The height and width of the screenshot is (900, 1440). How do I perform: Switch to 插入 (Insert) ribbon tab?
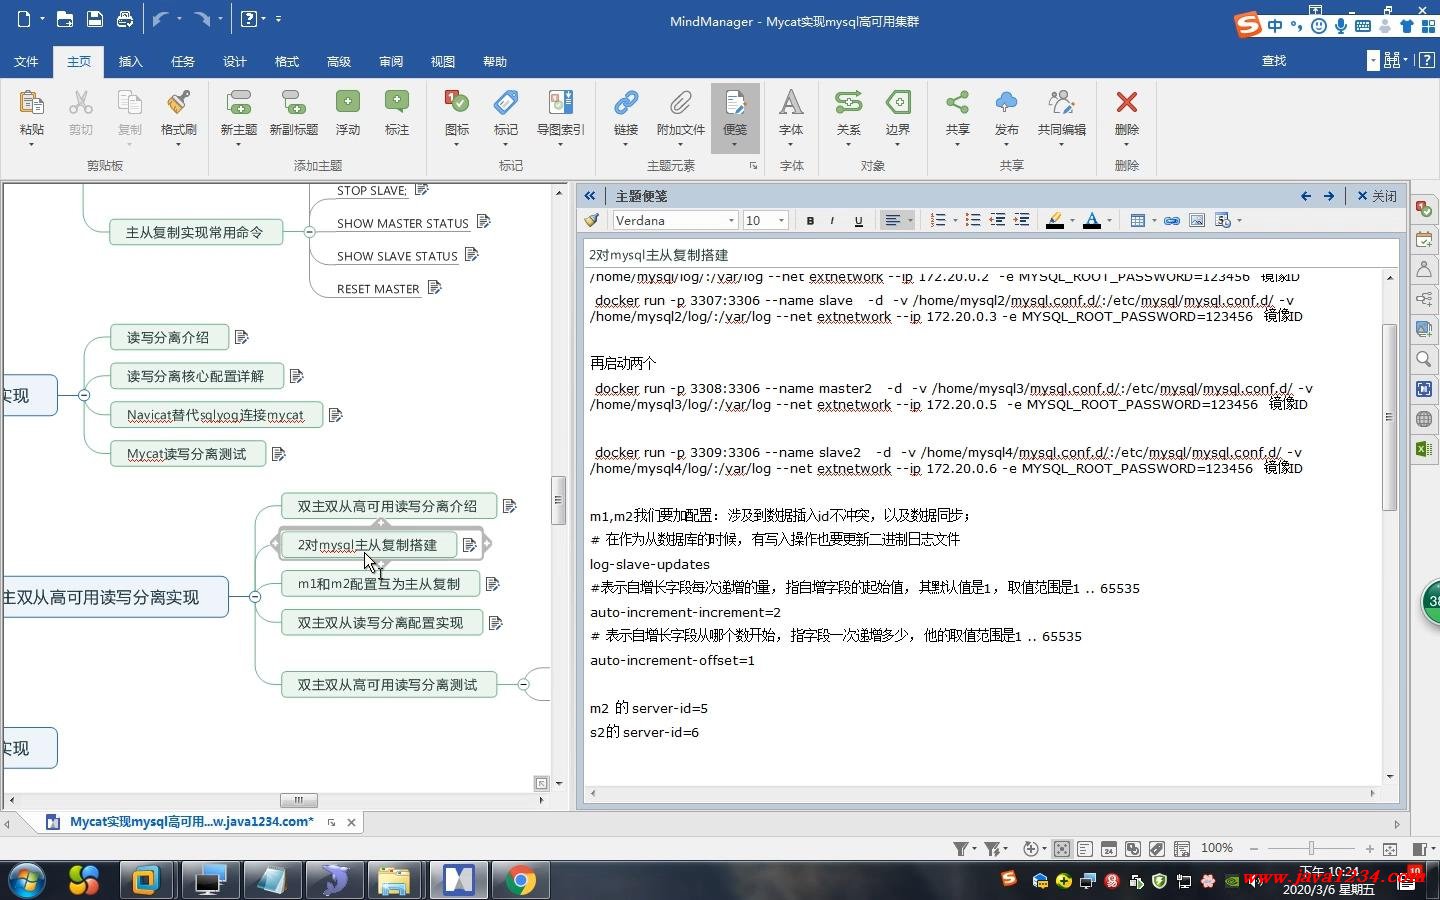(x=131, y=61)
